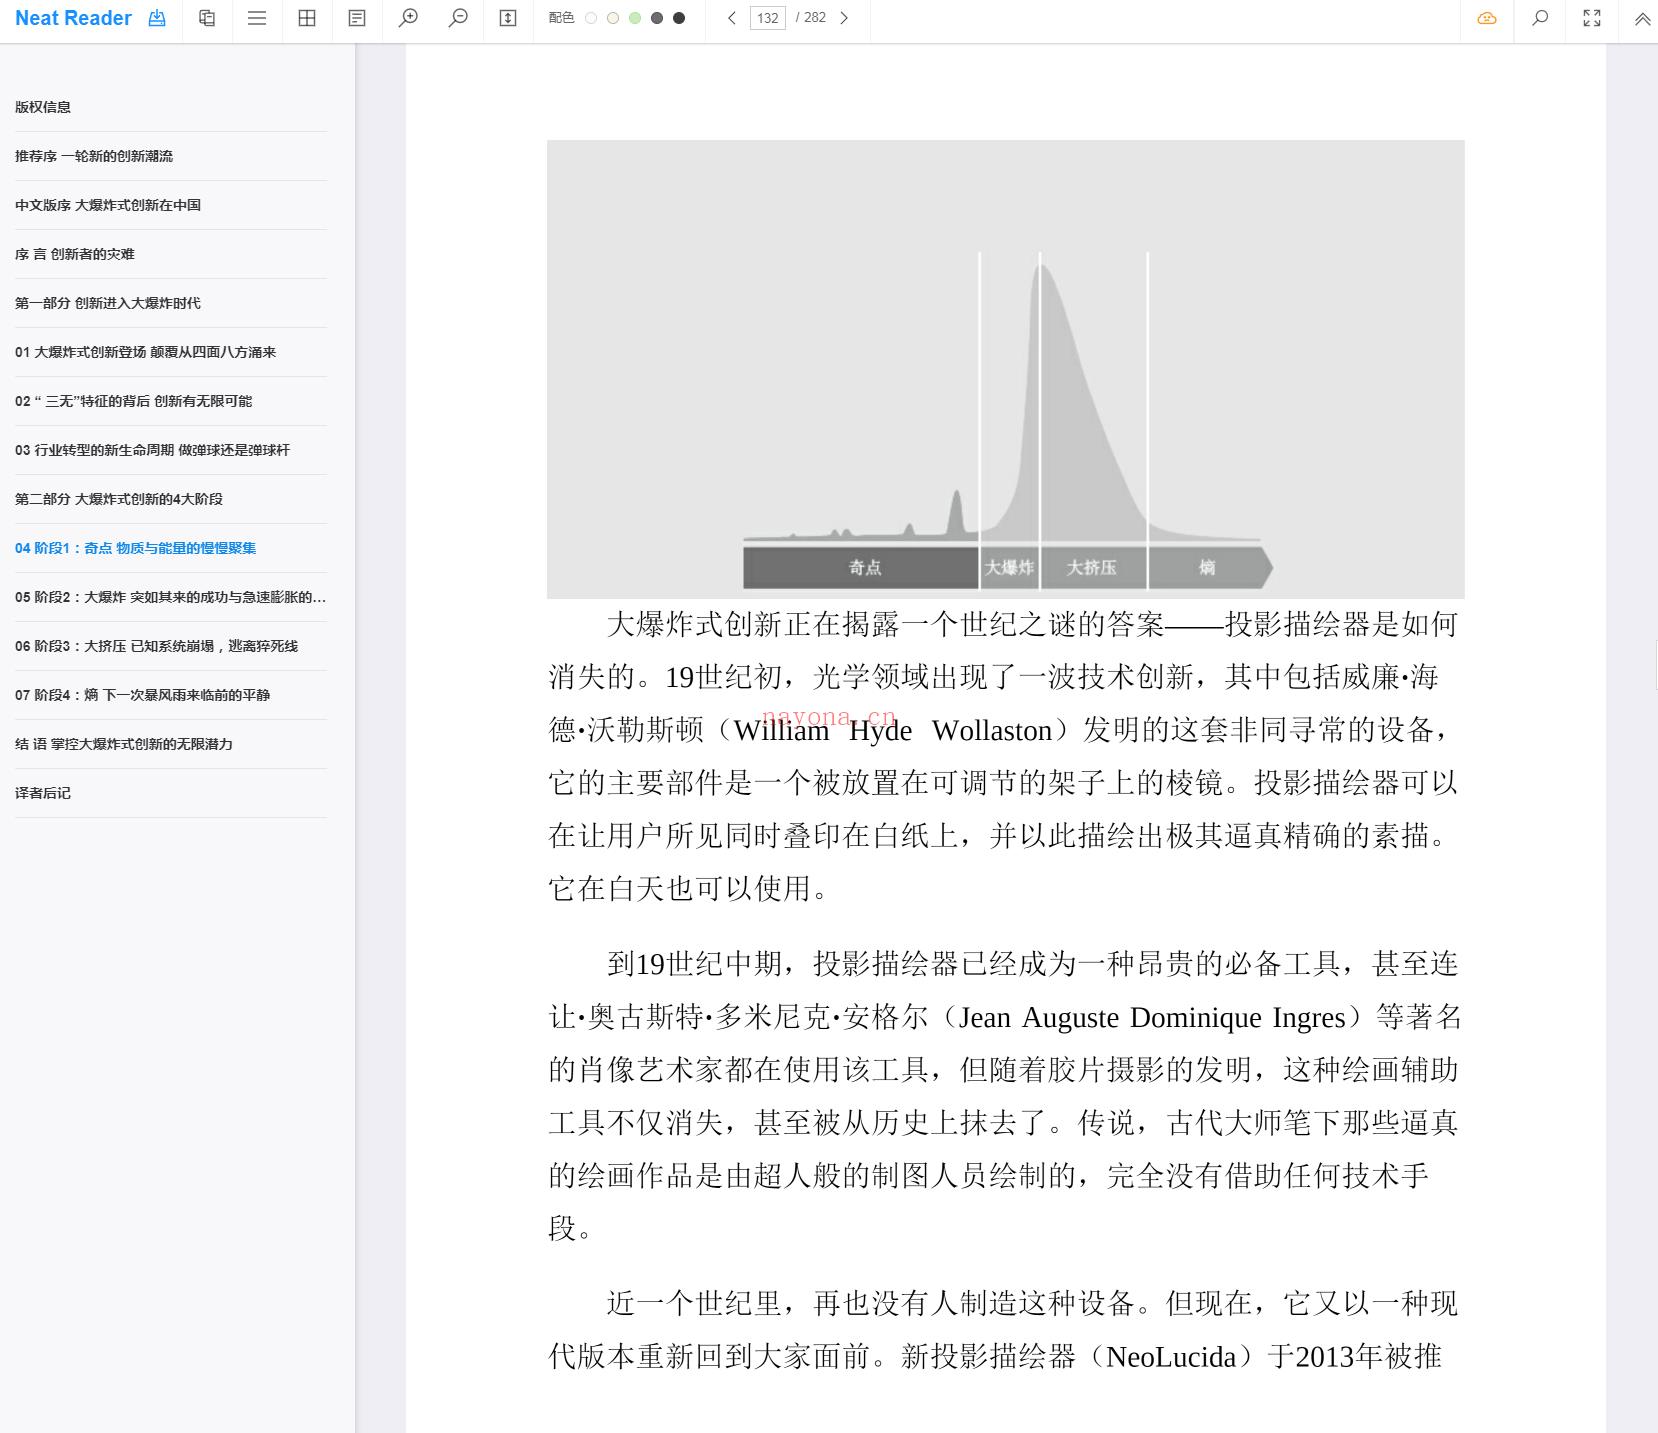Go to the next page arrow
The height and width of the screenshot is (1433, 1658).
(844, 18)
